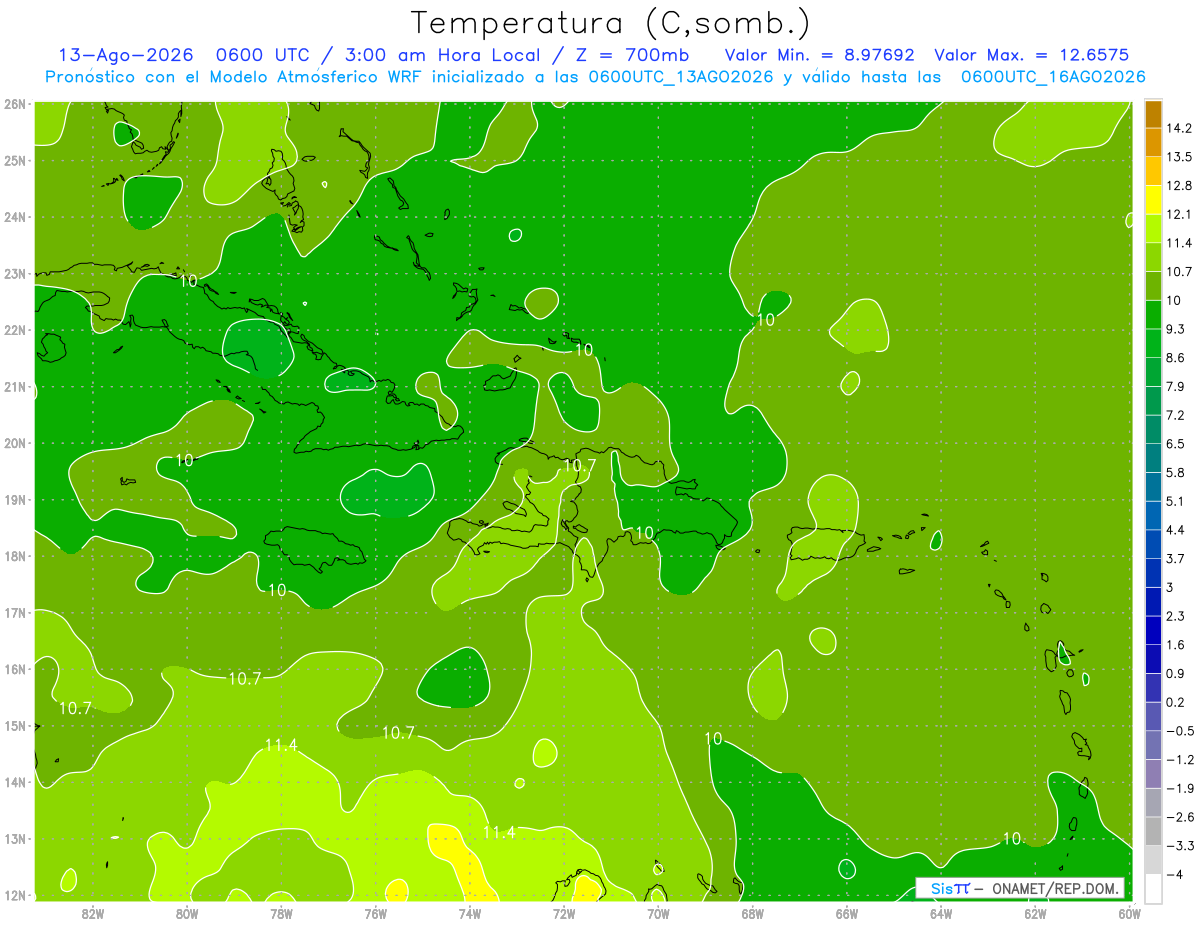1200x927 pixels.
Task: Click the -0.5 label on the color scale
Action: (x=1178, y=731)
